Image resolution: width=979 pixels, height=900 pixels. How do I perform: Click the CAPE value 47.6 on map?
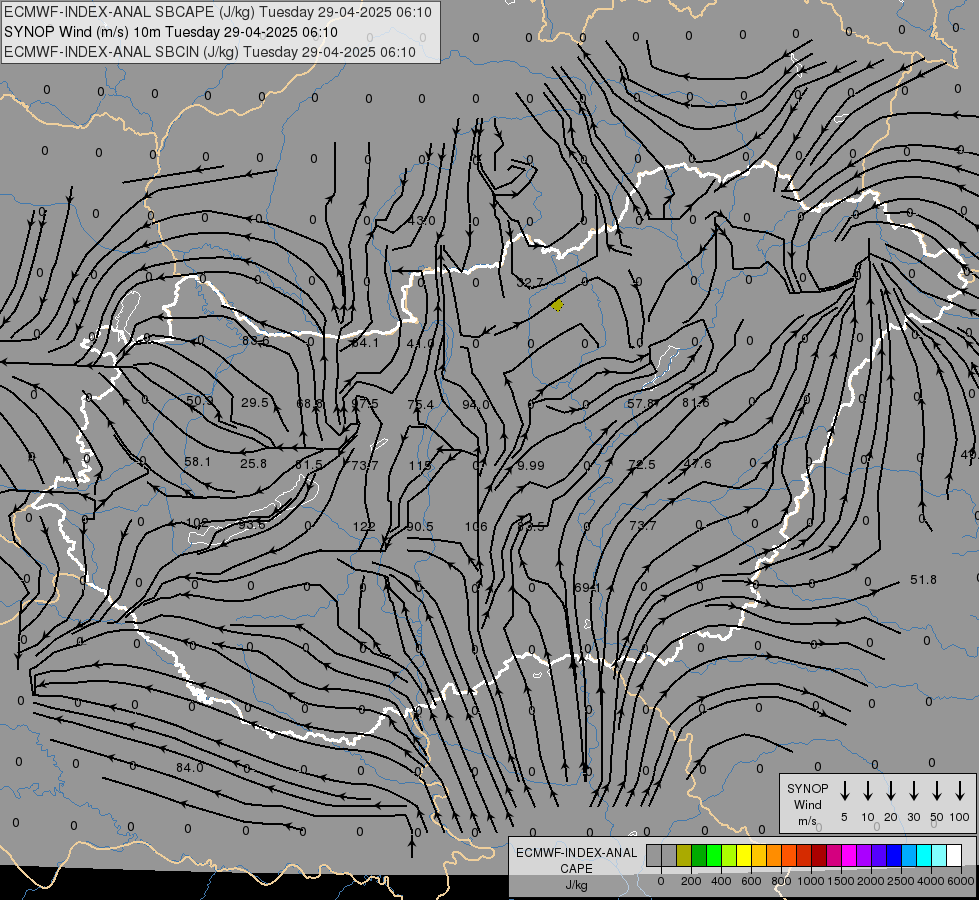click(697, 463)
